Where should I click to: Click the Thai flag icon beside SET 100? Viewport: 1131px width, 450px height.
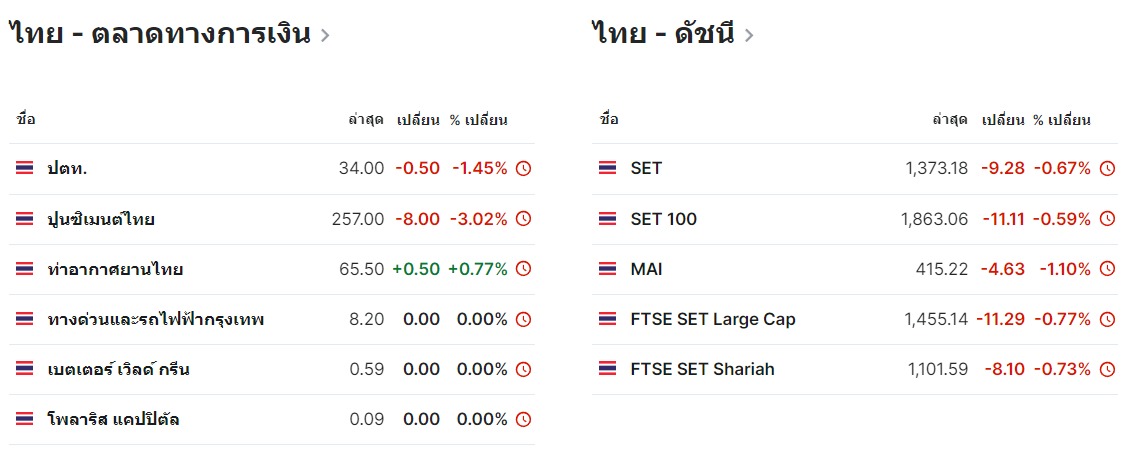pos(607,219)
